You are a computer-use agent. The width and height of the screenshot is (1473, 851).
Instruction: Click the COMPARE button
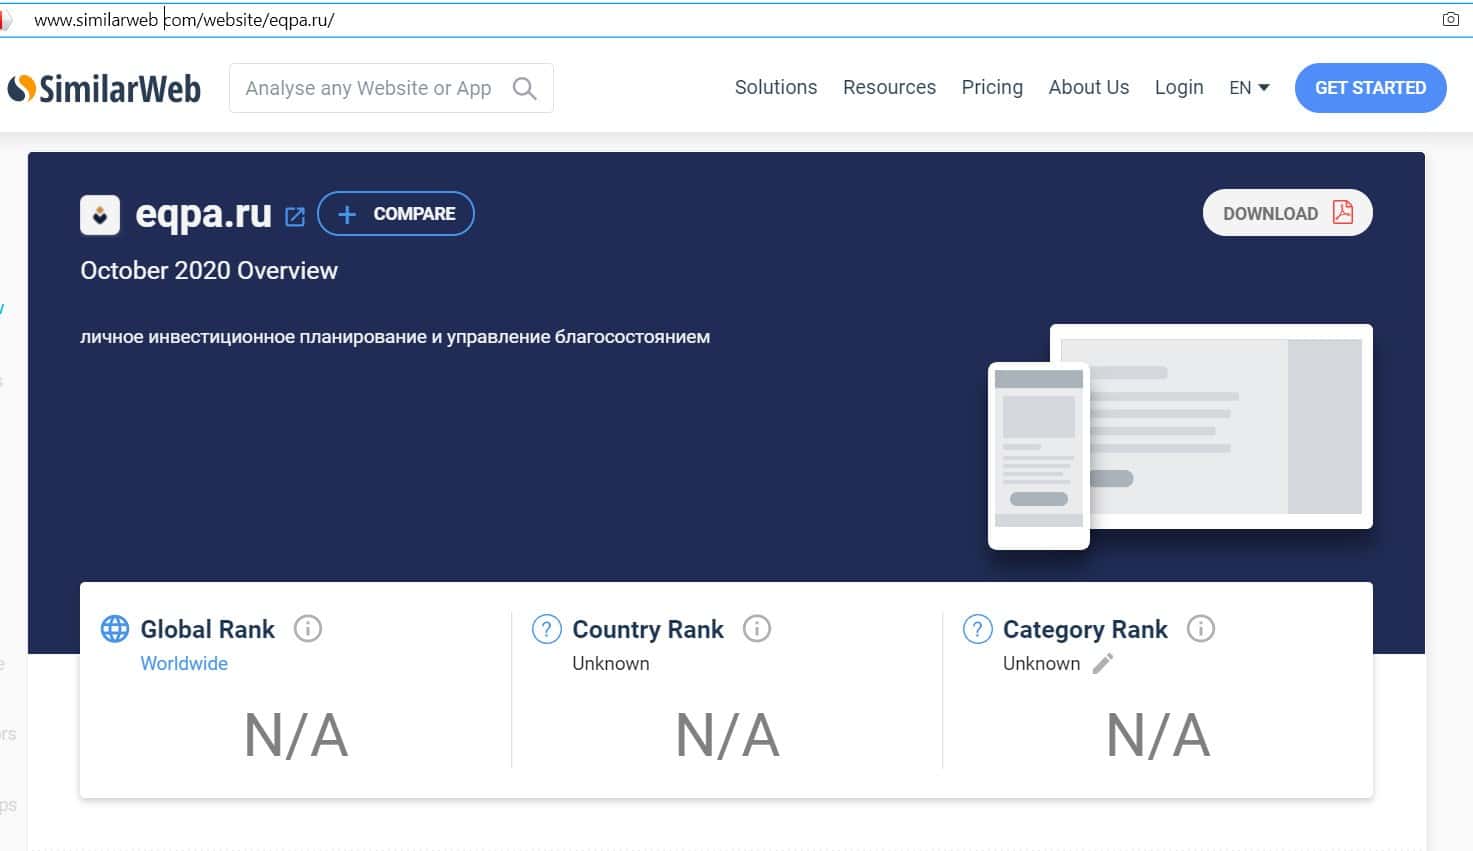(396, 214)
